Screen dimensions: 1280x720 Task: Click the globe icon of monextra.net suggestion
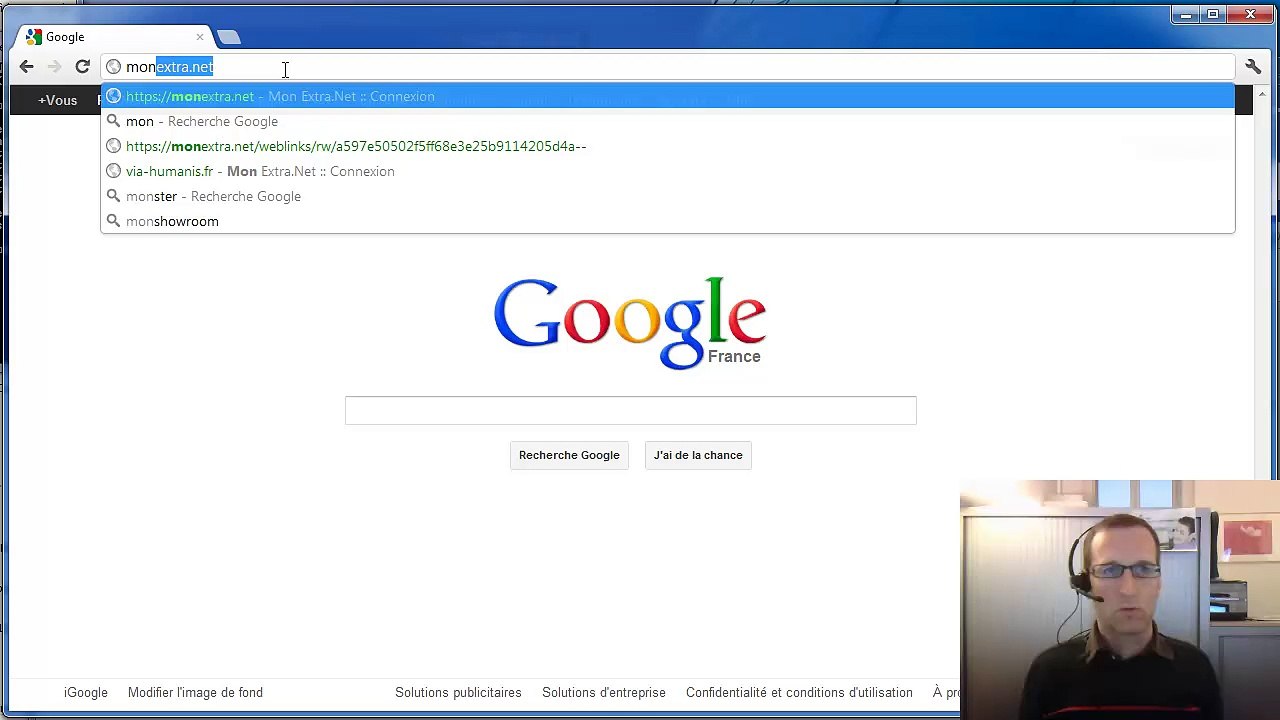pyautogui.click(x=113, y=96)
